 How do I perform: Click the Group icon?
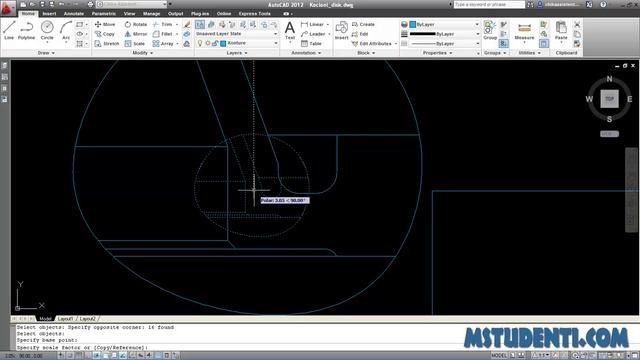(x=490, y=31)
